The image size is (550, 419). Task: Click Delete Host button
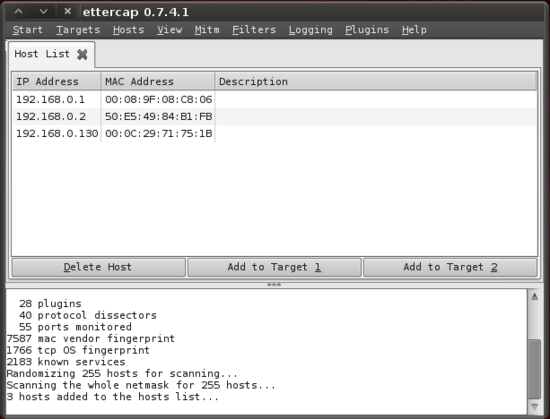click(x=99, y=267)
